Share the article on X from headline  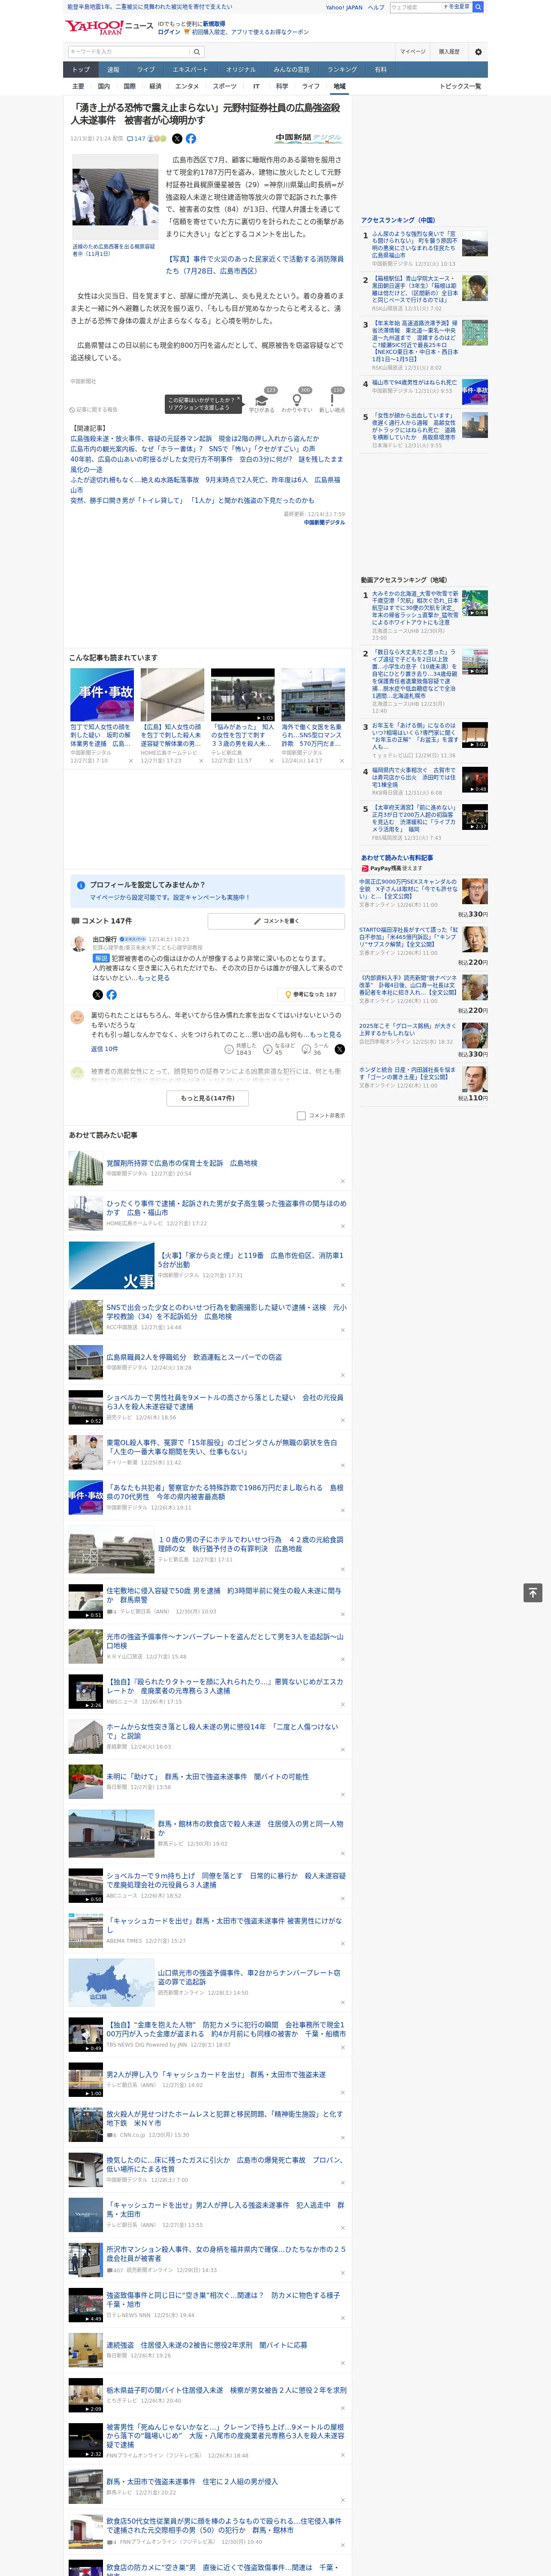point(177,139)
